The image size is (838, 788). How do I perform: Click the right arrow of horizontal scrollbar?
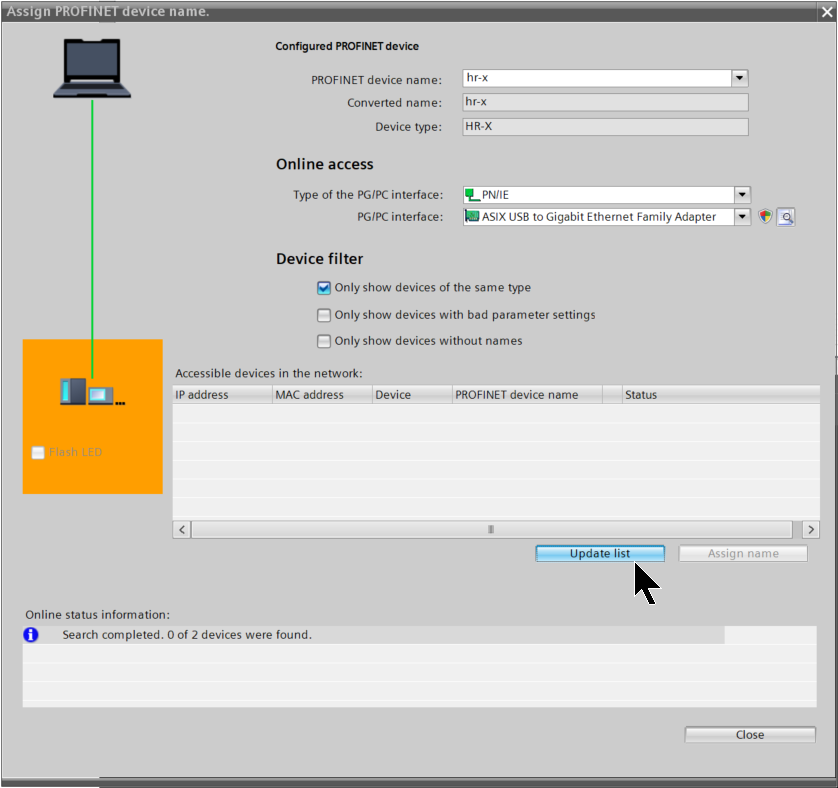[811, 529]
